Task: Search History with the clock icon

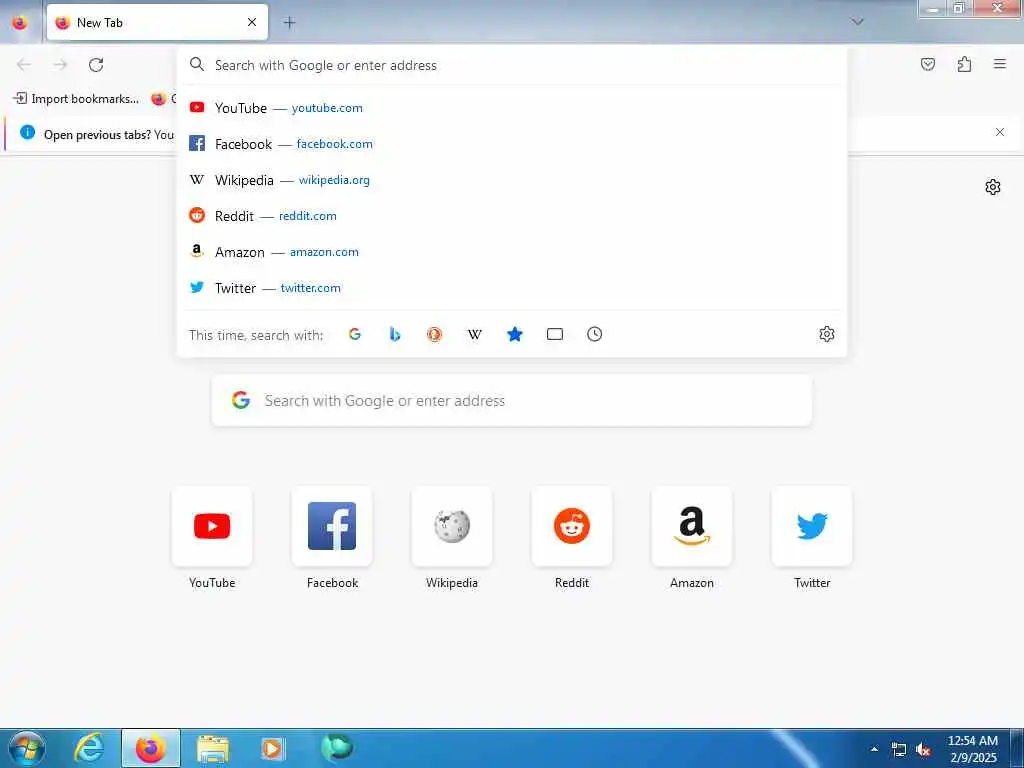Action: click(594, 334)
